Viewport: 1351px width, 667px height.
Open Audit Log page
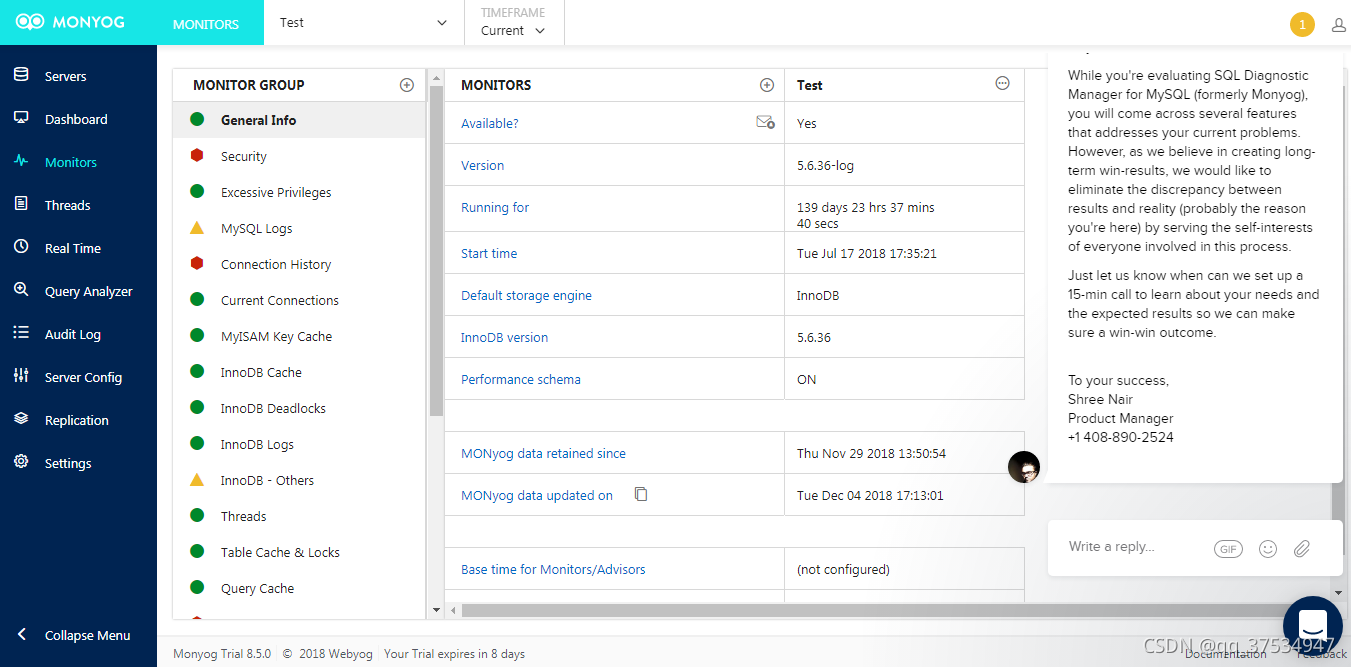pos(73,334)
